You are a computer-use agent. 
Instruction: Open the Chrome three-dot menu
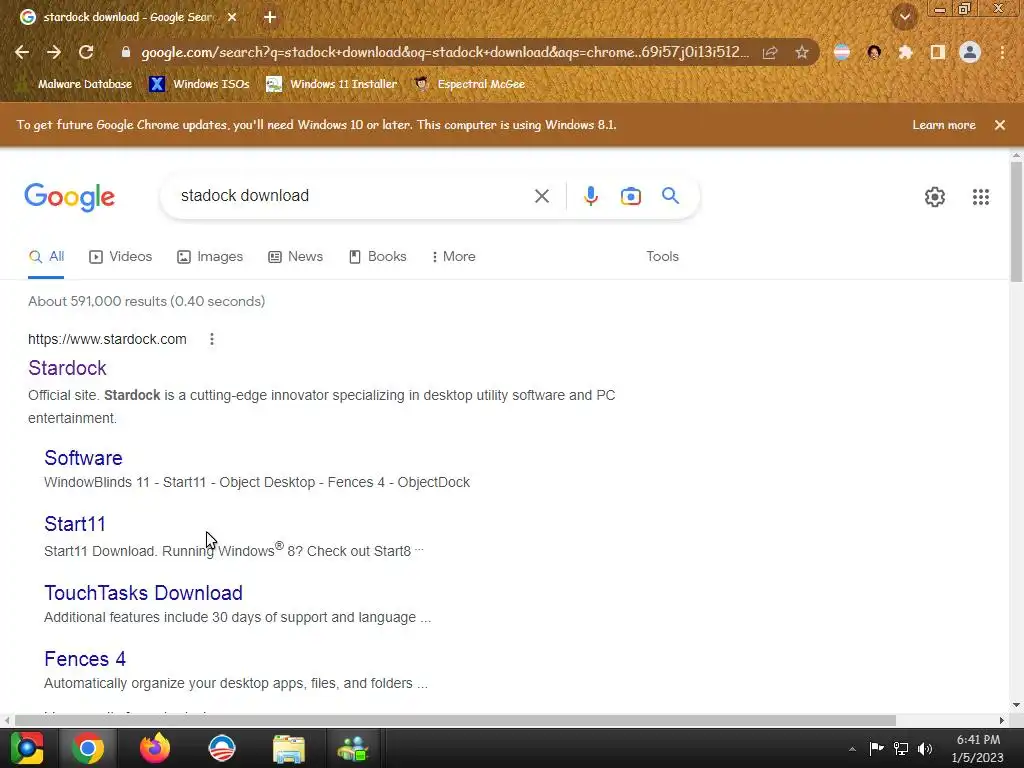tap(1002, 52)
